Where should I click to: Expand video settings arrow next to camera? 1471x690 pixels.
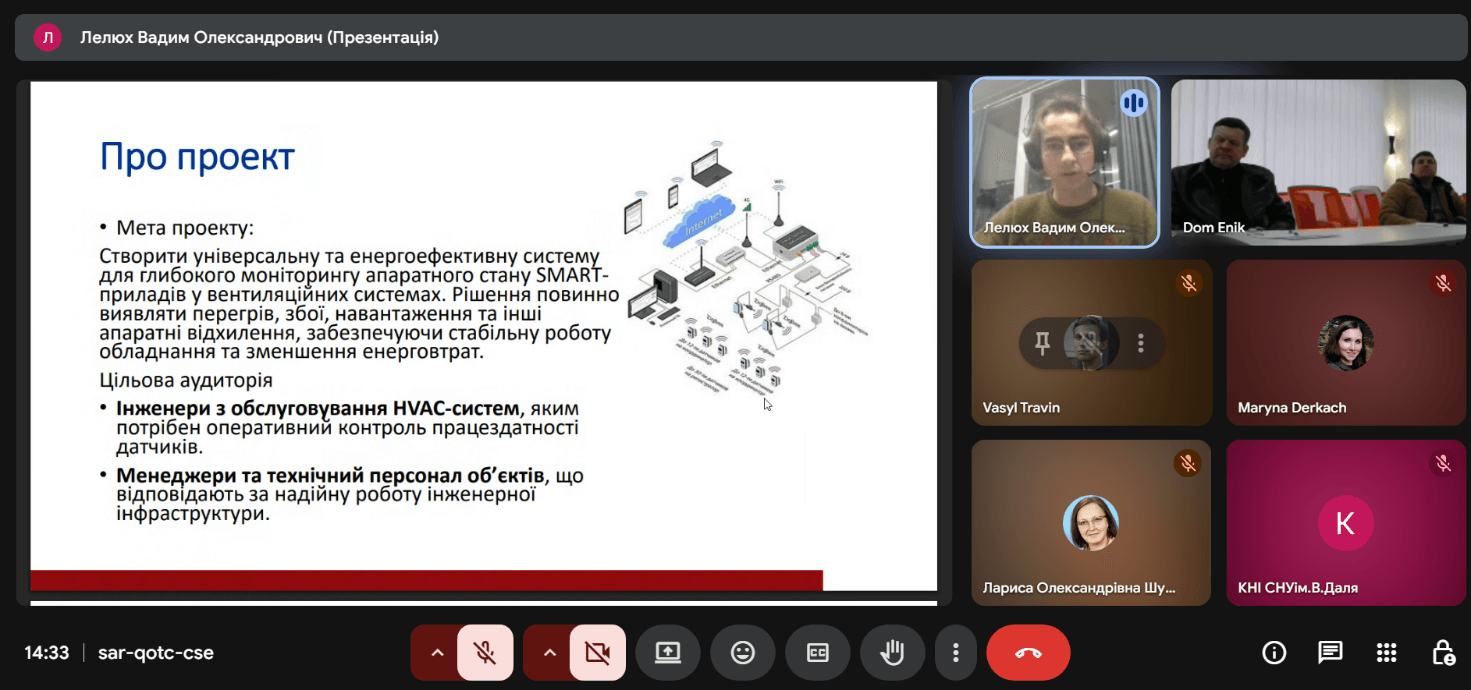pyautogui.click(x=549, y=653)
